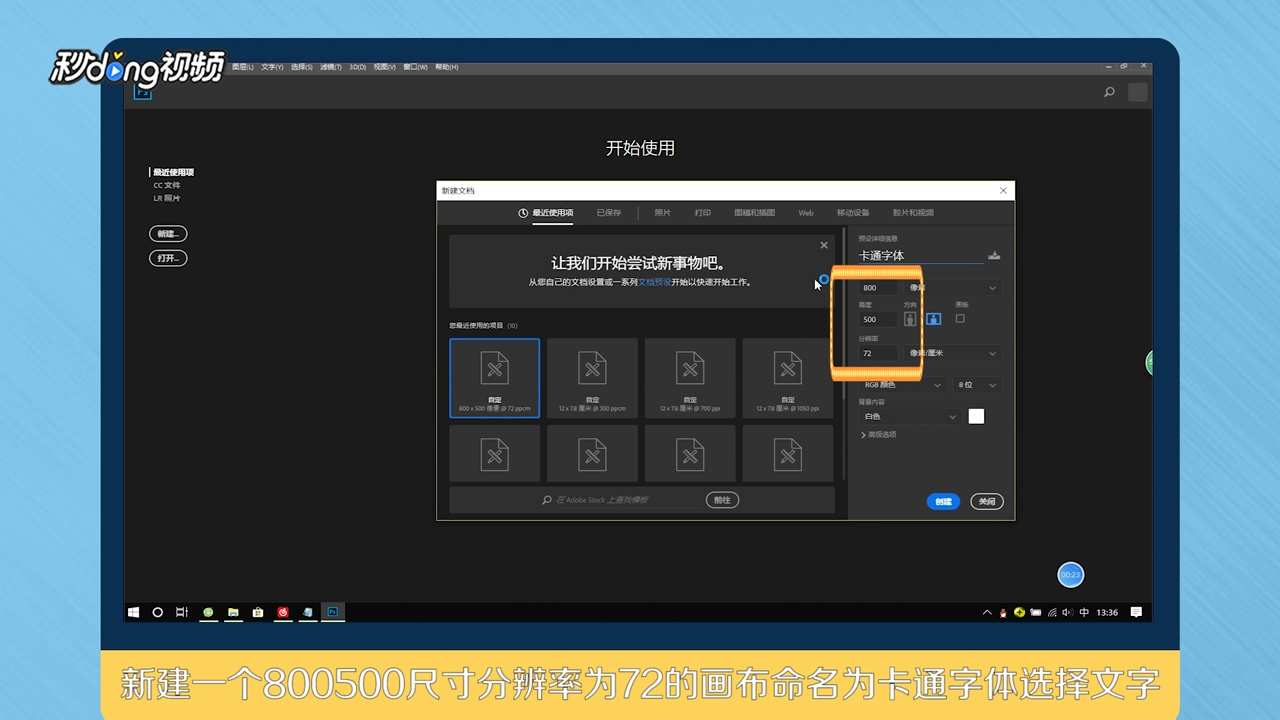Click the volume speaker tray icon
Viewport: 1280px width, 720px height.
tap(1067, 612)
